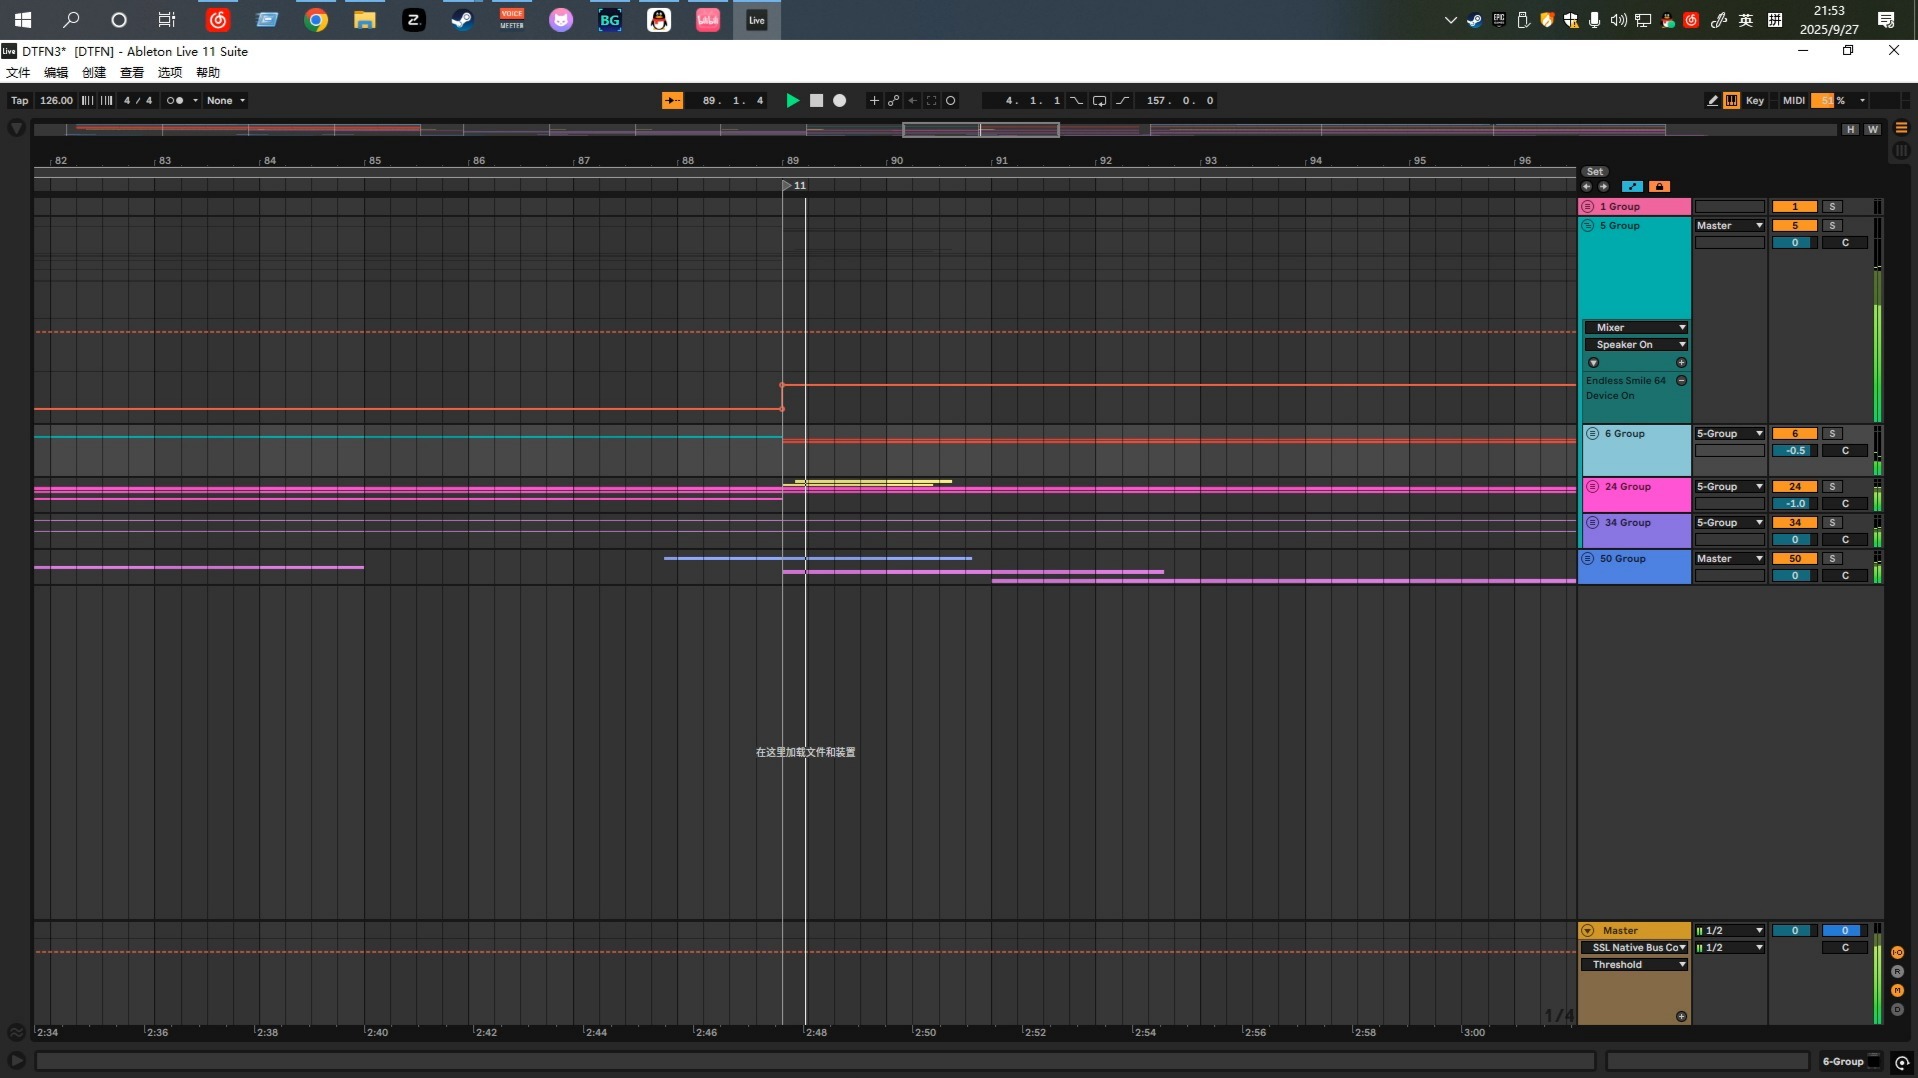The image size is (1918, 1078).
Task: Click the W optimize width button
Action: (1872, 129)
